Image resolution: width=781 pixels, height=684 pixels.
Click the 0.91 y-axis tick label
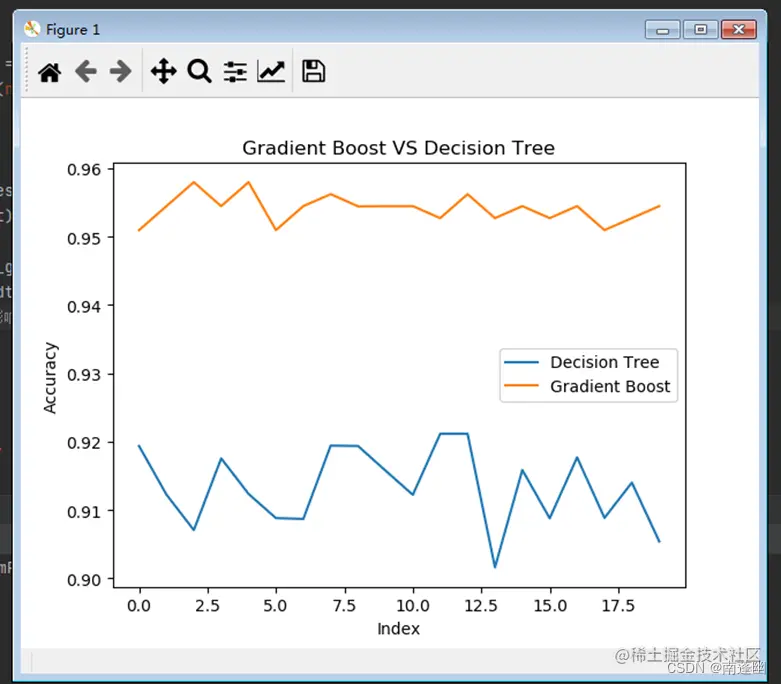[84, 512]
